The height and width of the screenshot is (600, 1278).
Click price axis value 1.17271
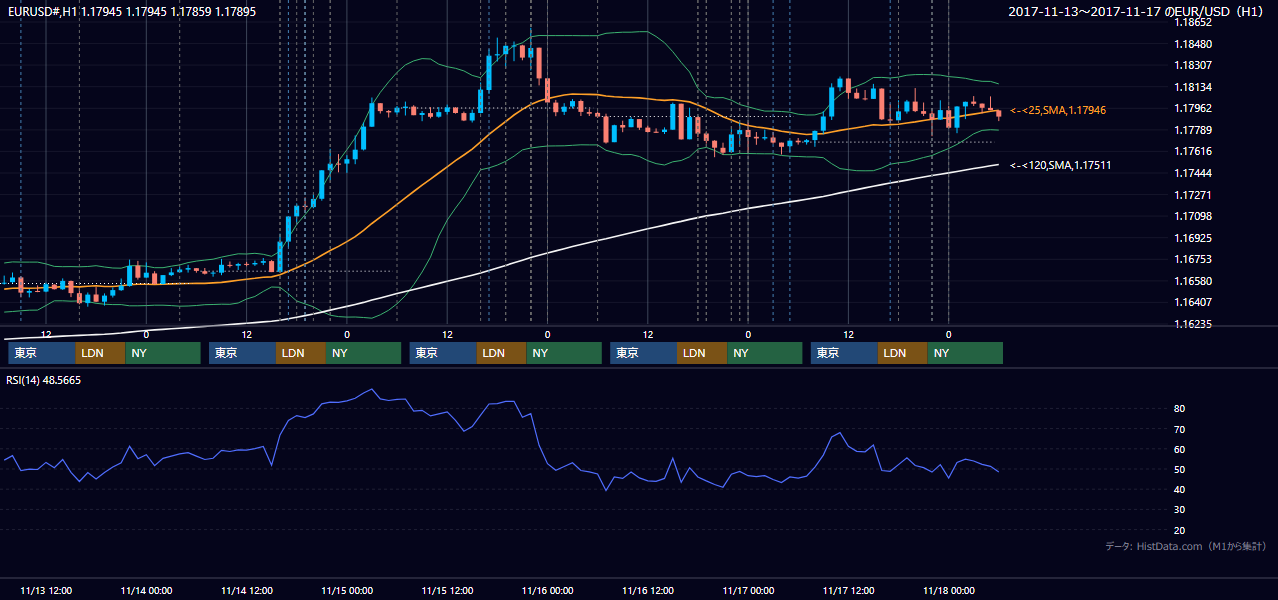[1193, 195]
